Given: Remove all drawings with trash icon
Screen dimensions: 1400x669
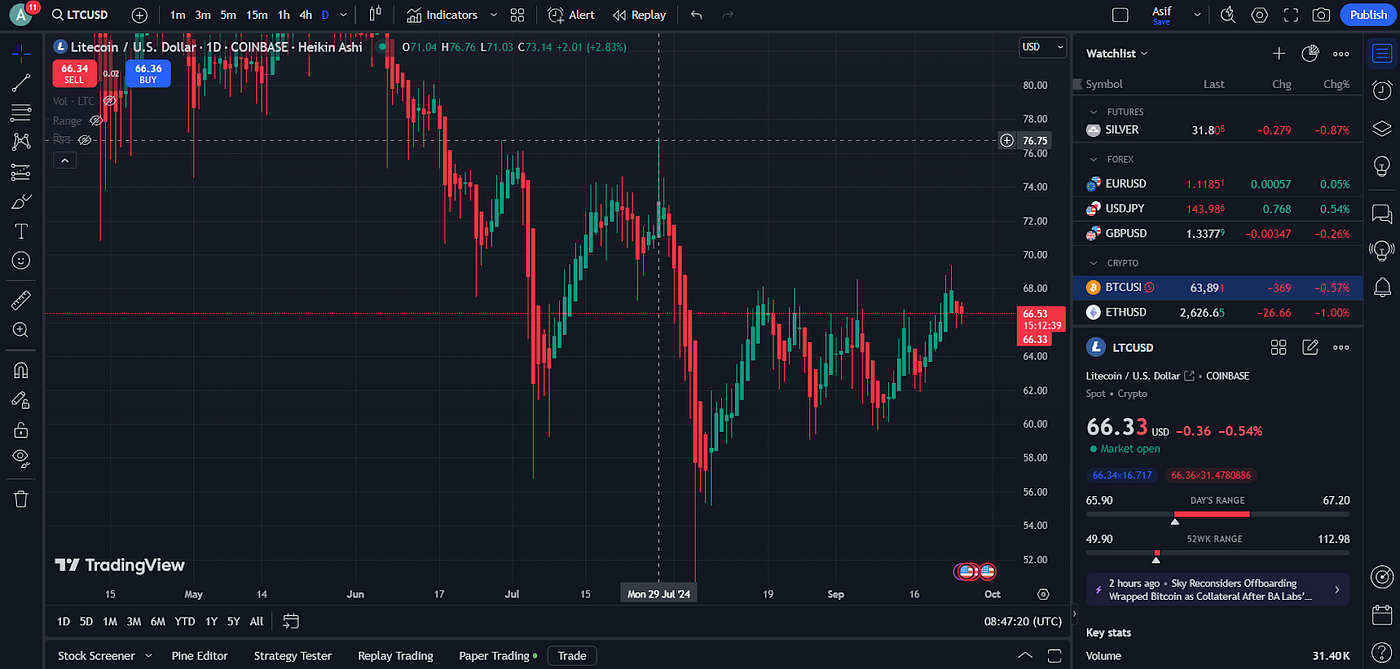Looking at the screenshot, I should click(20, 498).
